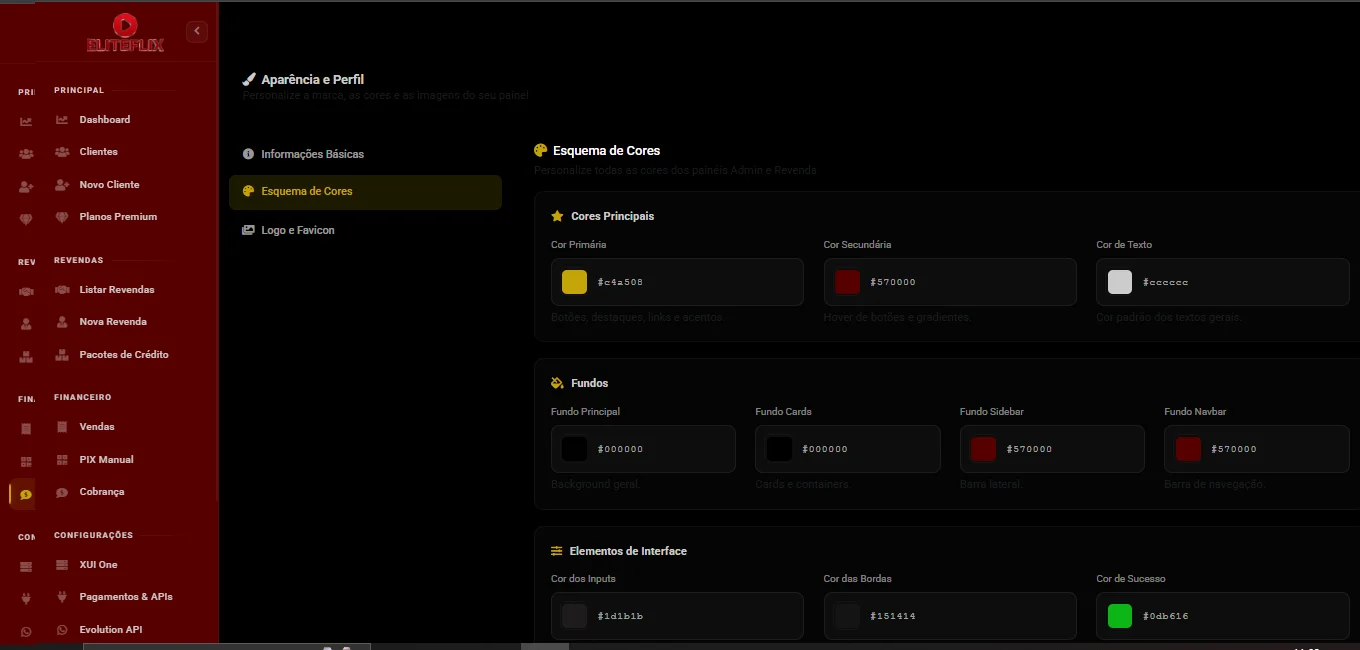Click the sliders icon beside Elementos de Interface
The image size is (1360, 650).
[x=557, y=551]
